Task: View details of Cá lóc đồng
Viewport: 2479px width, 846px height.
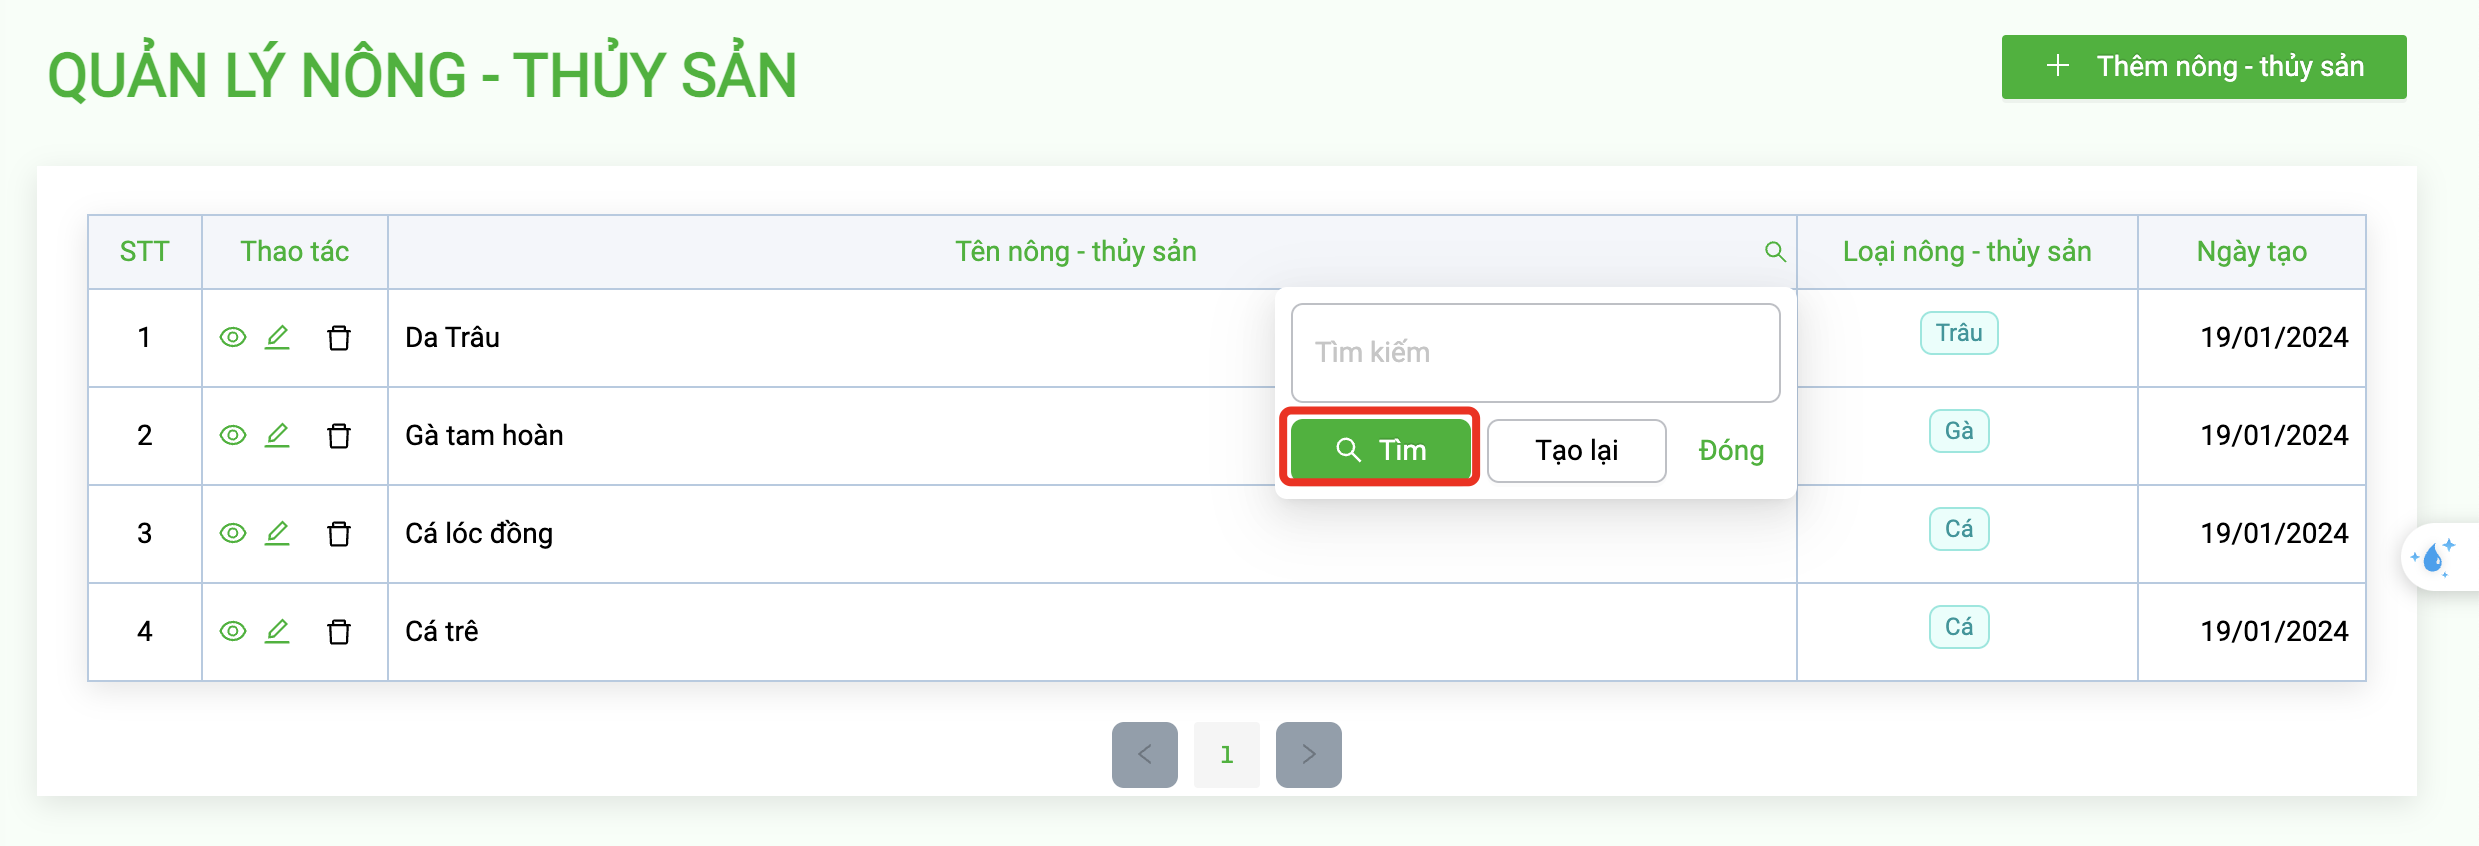Action: (x=233, y=533)
